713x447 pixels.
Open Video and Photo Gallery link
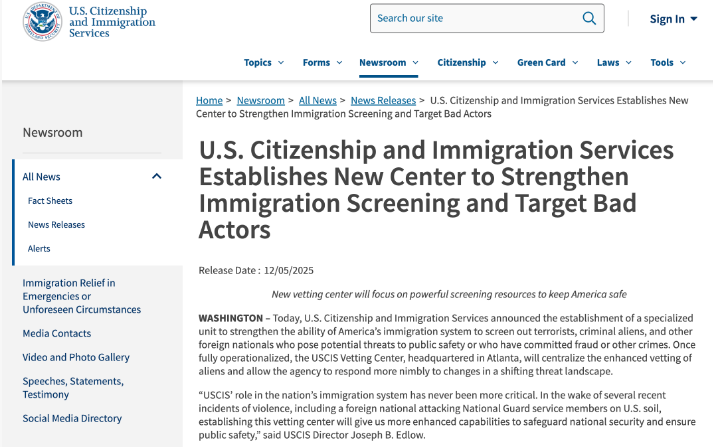click(76, 357)
